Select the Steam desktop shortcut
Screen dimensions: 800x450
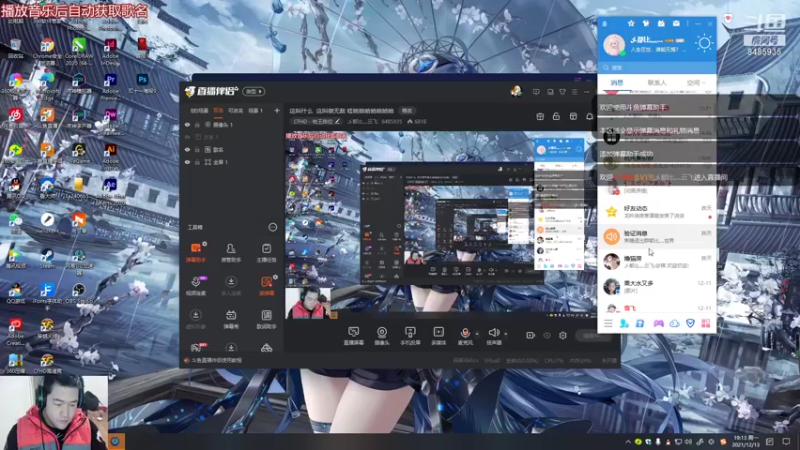(47, 258)
